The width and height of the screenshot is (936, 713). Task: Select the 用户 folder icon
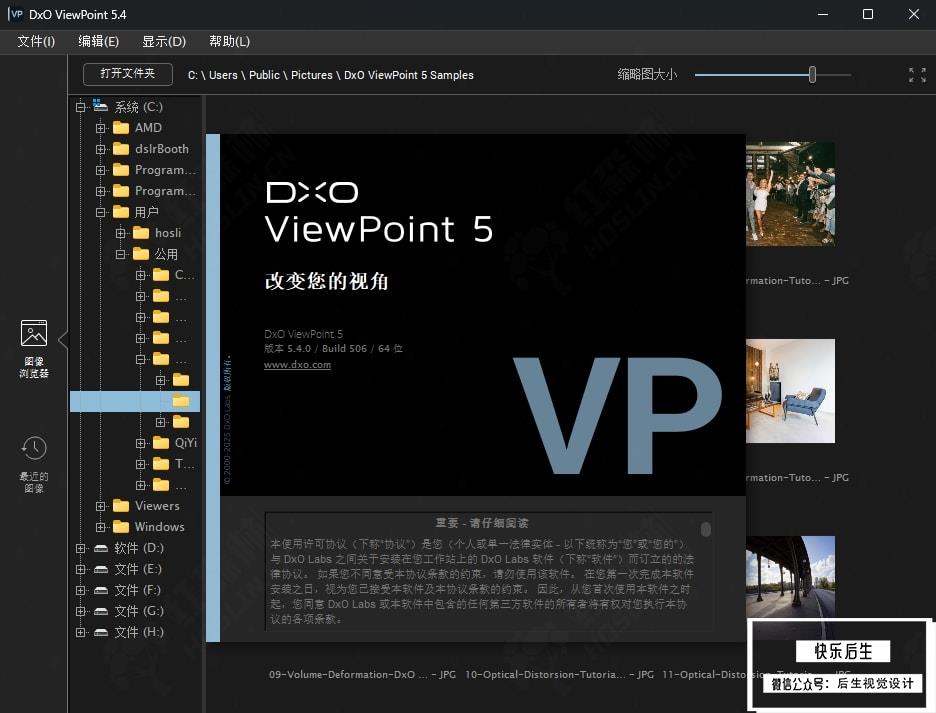click(x=121, y=212)
